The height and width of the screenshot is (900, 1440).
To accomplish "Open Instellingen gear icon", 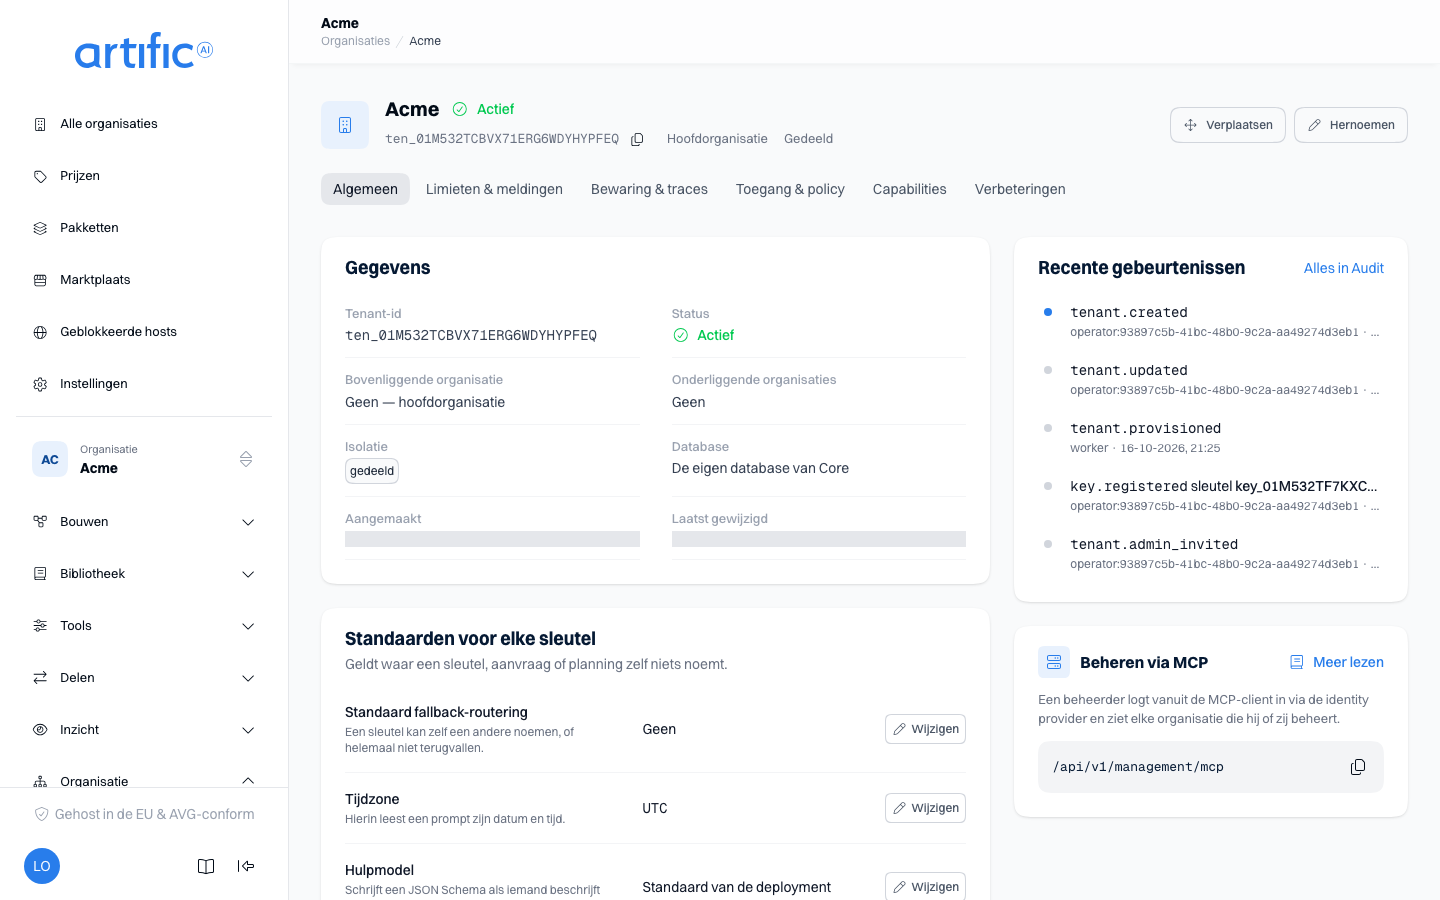I will pyautogui.click(x=40, y=384).
